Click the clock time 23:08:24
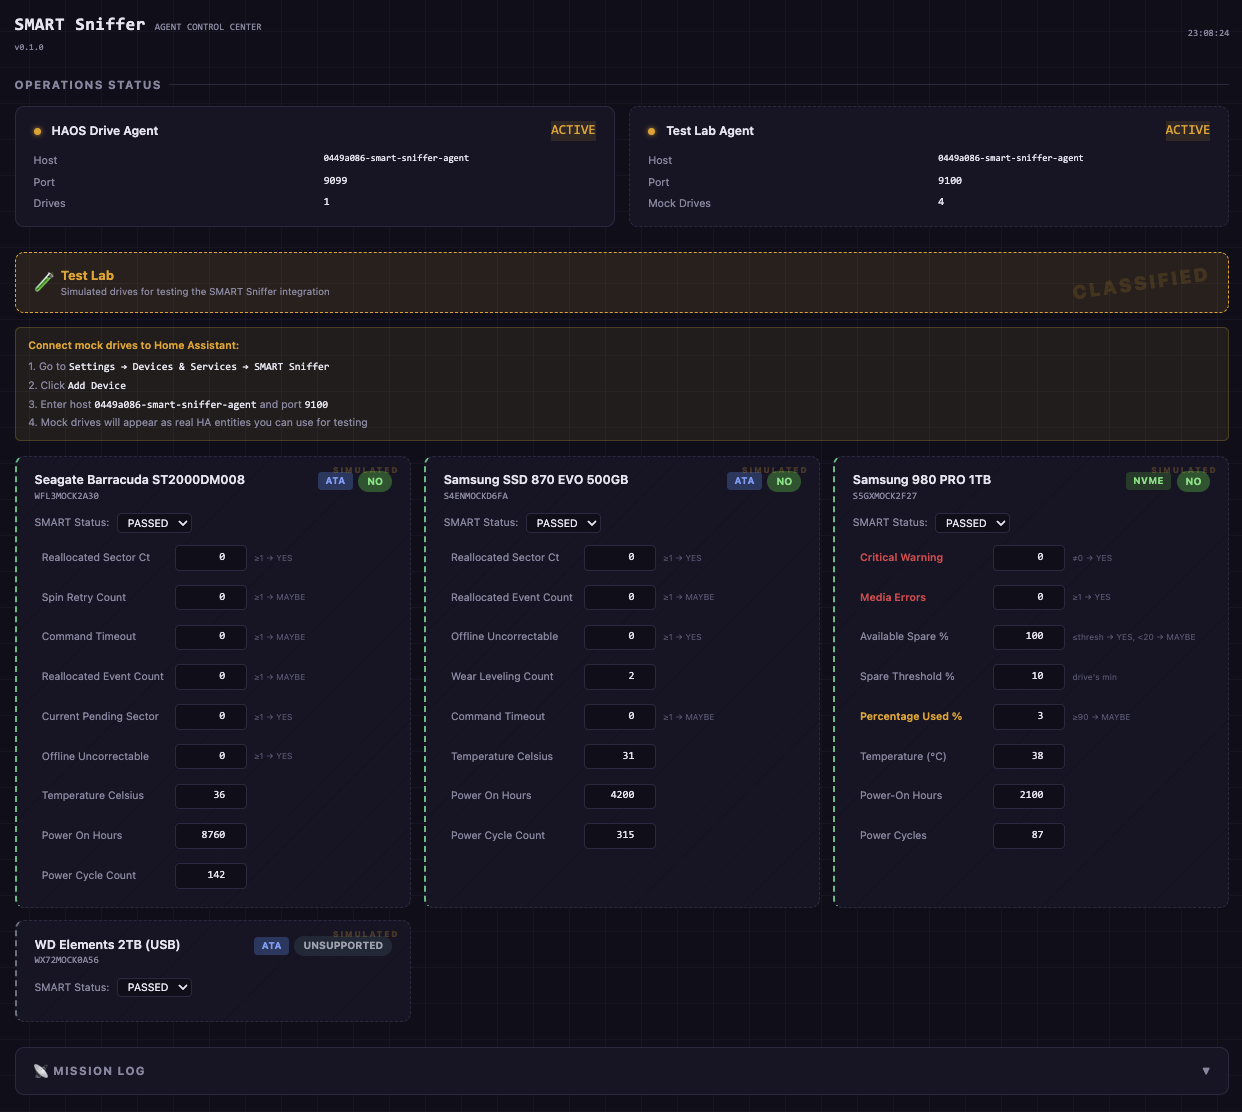Image resolution: width=1242 pixels, height=1112 pixels. pyautogui.click(x=1208, y=33)
